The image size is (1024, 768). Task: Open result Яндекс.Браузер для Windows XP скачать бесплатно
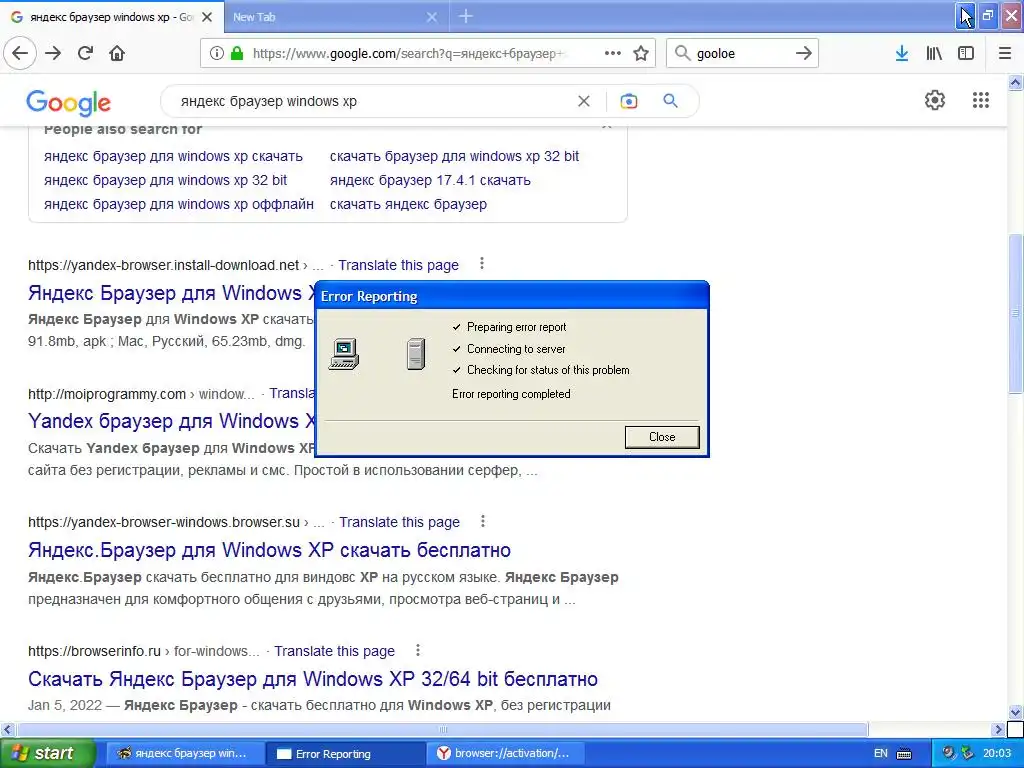pyautogui.click(x=269, y=550)
